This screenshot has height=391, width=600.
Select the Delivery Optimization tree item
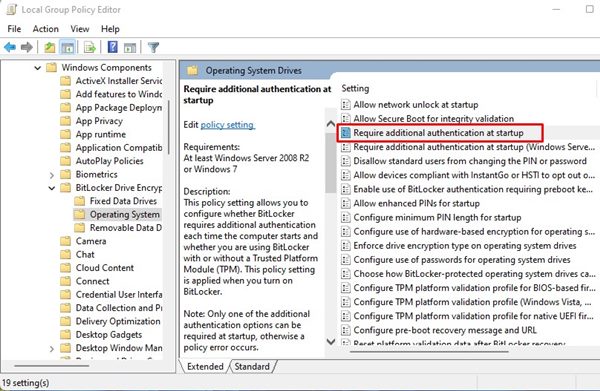click(118, 321)
